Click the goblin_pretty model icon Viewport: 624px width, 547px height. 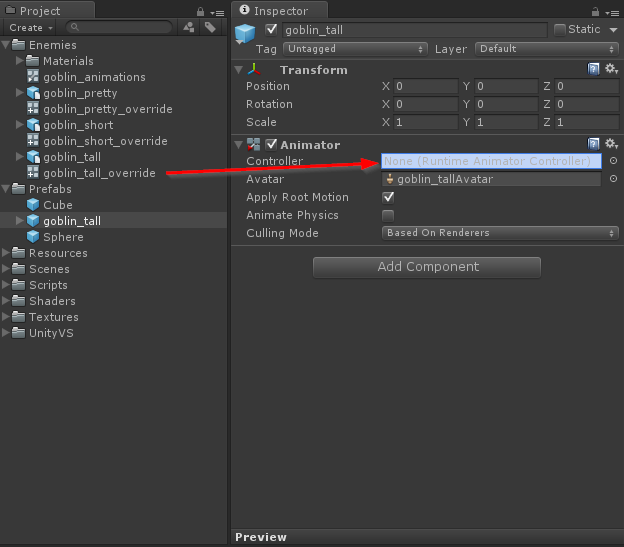coord(33,92)
